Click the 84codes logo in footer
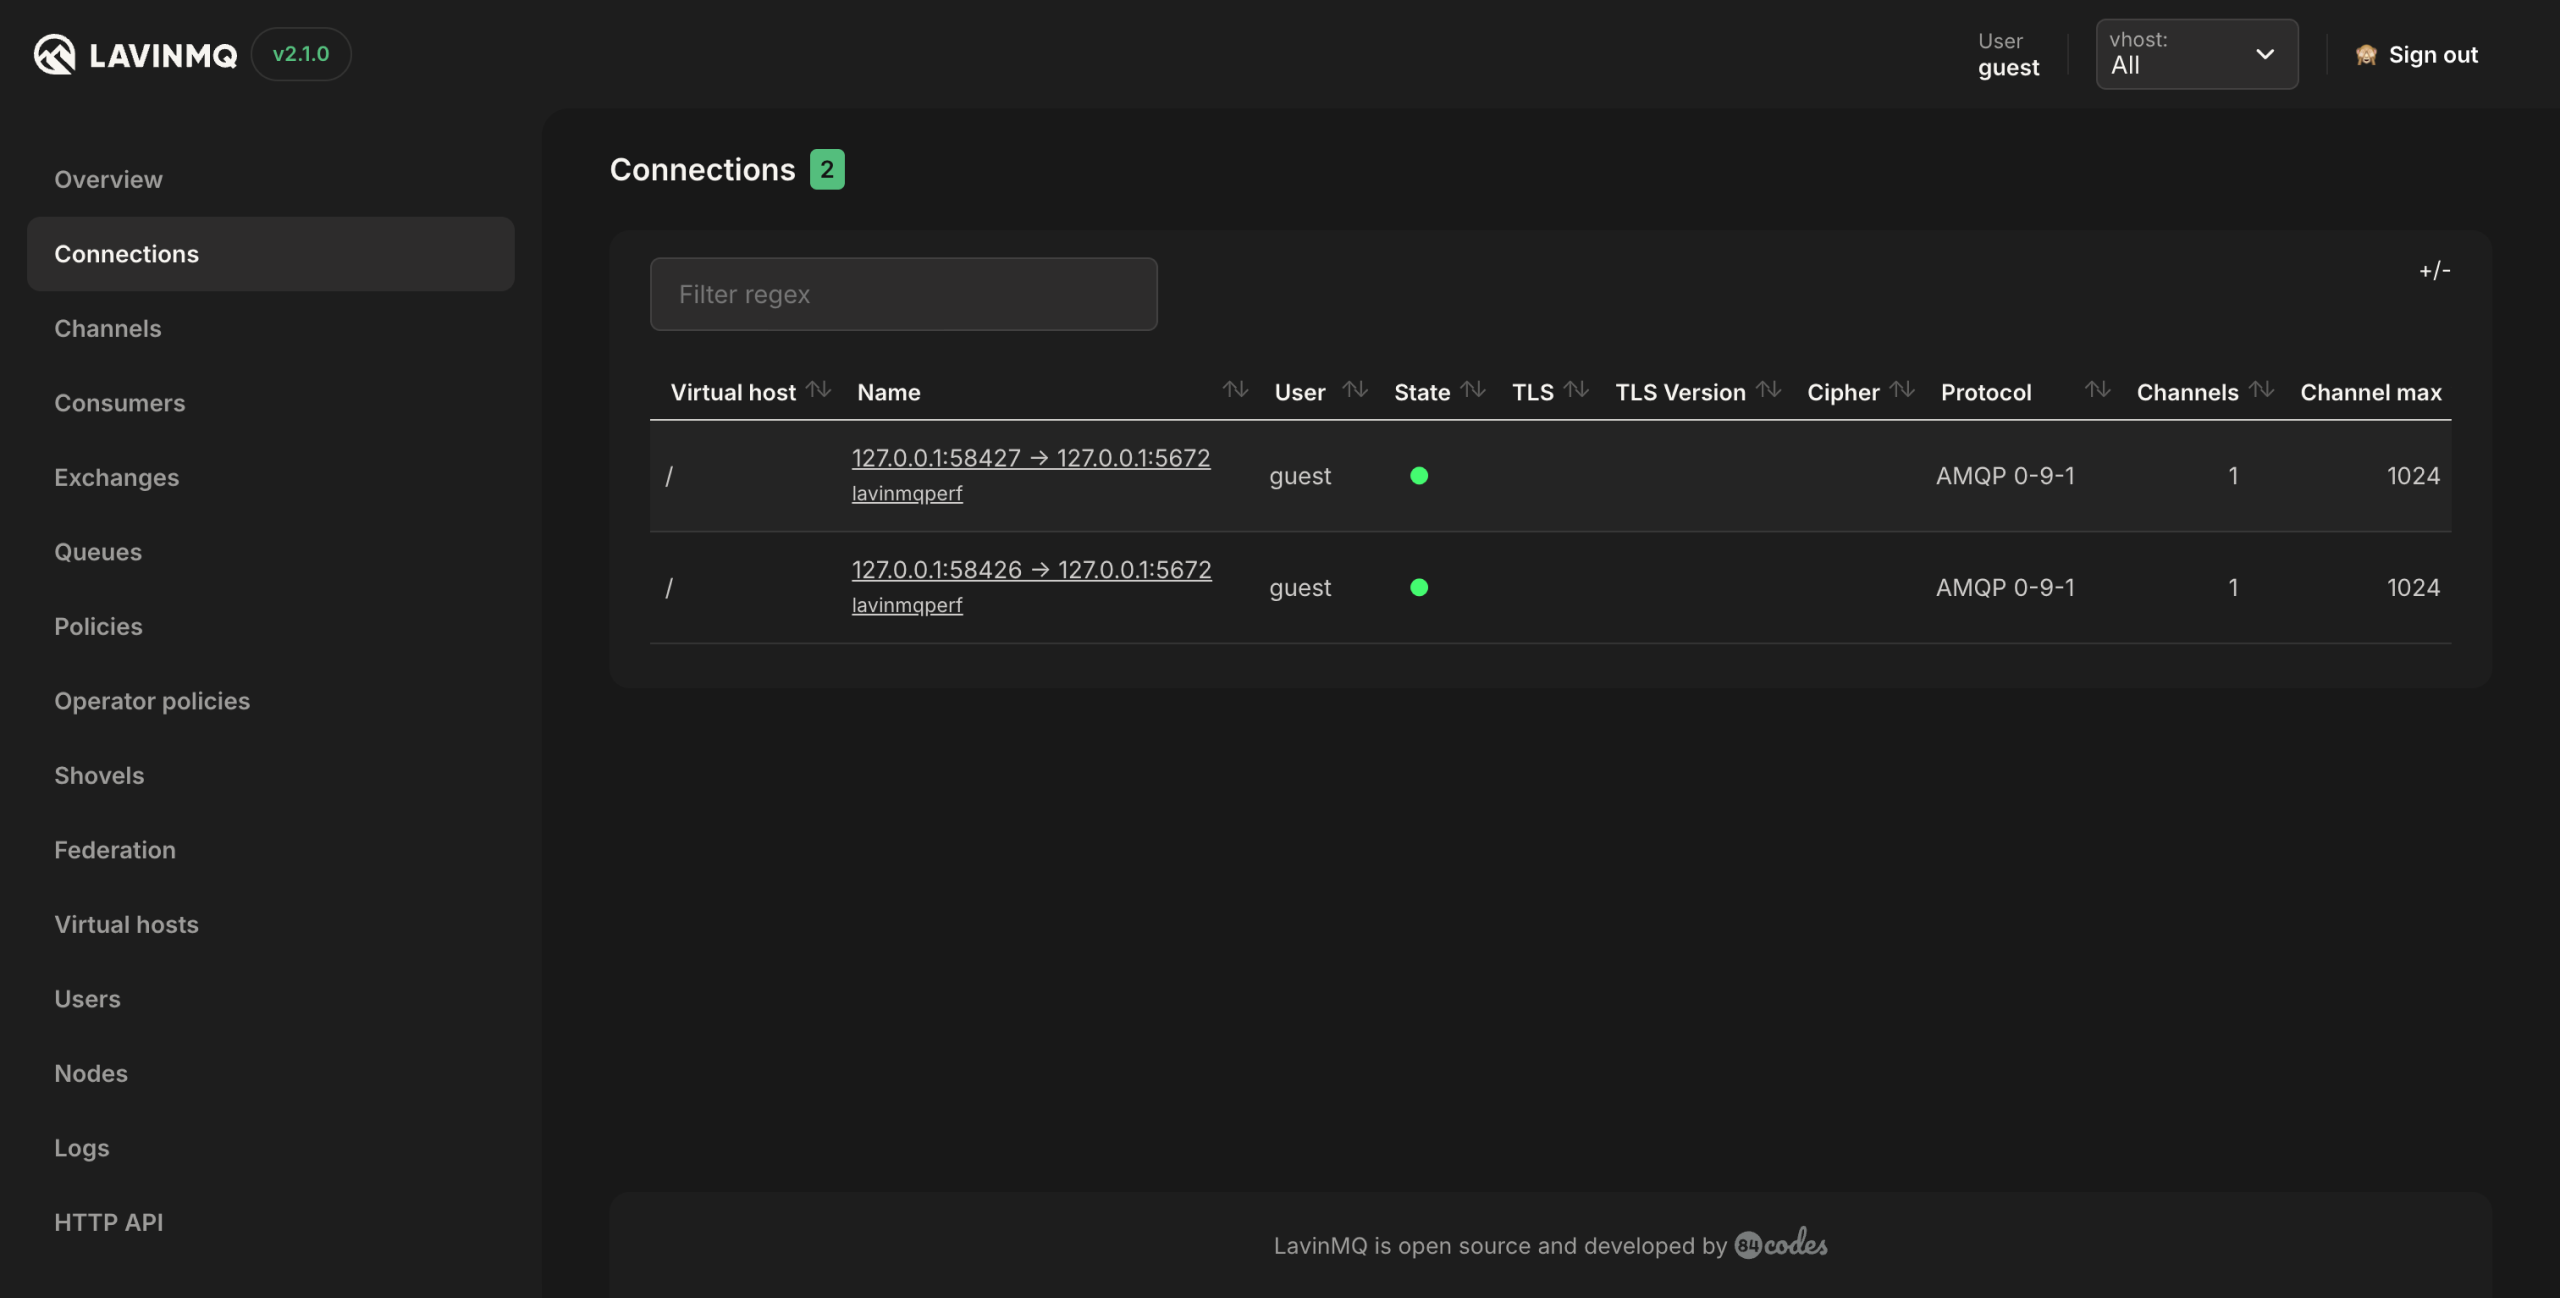Viewport: 2560px width, 1298px height. [1781, 1244]
